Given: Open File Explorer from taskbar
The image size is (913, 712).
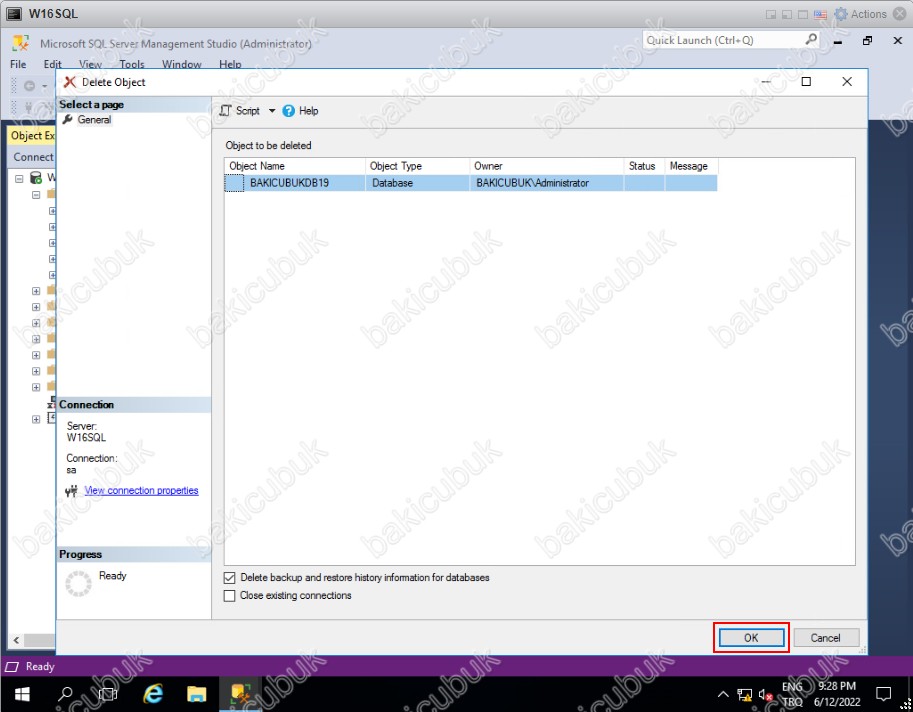Looking at the screenshot, I should pos(196,694).
